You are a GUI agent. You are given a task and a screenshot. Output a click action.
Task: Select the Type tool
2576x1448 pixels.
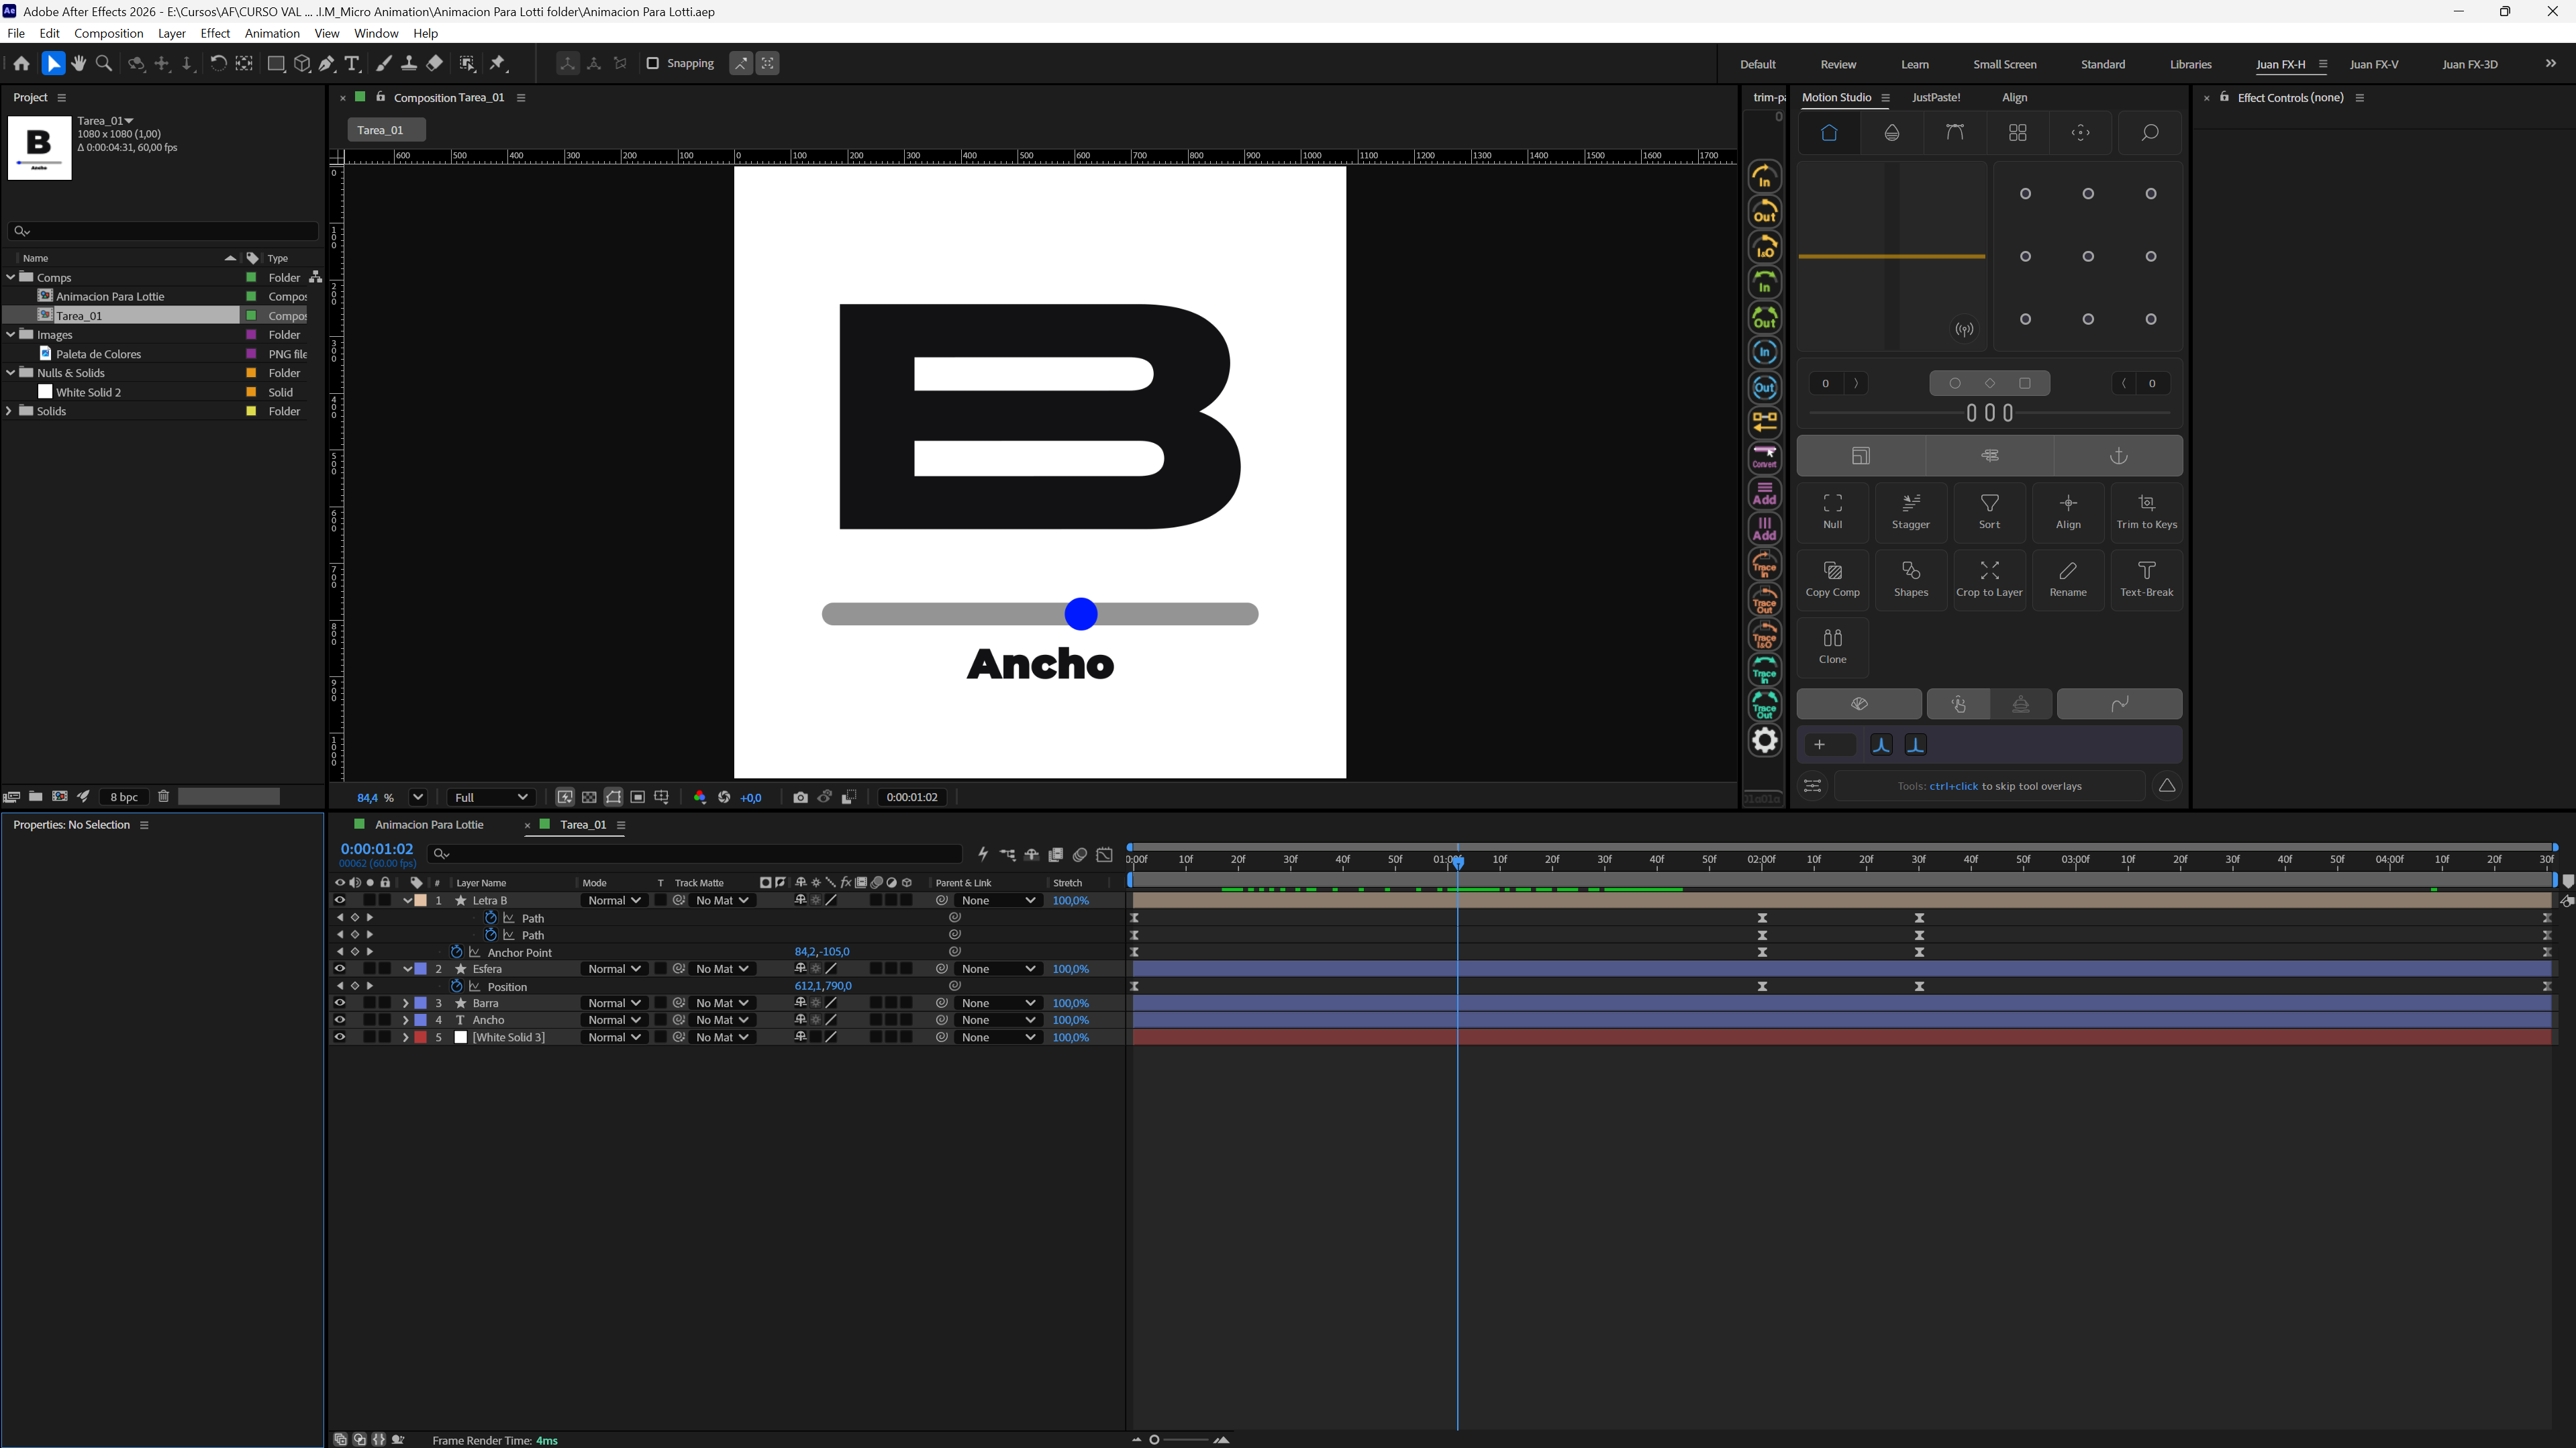point(352,63)
